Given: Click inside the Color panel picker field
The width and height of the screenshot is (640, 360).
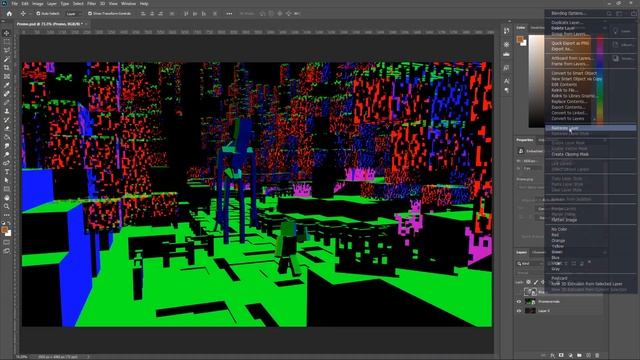Looking at the screenshot, I should tap(561, 81).
